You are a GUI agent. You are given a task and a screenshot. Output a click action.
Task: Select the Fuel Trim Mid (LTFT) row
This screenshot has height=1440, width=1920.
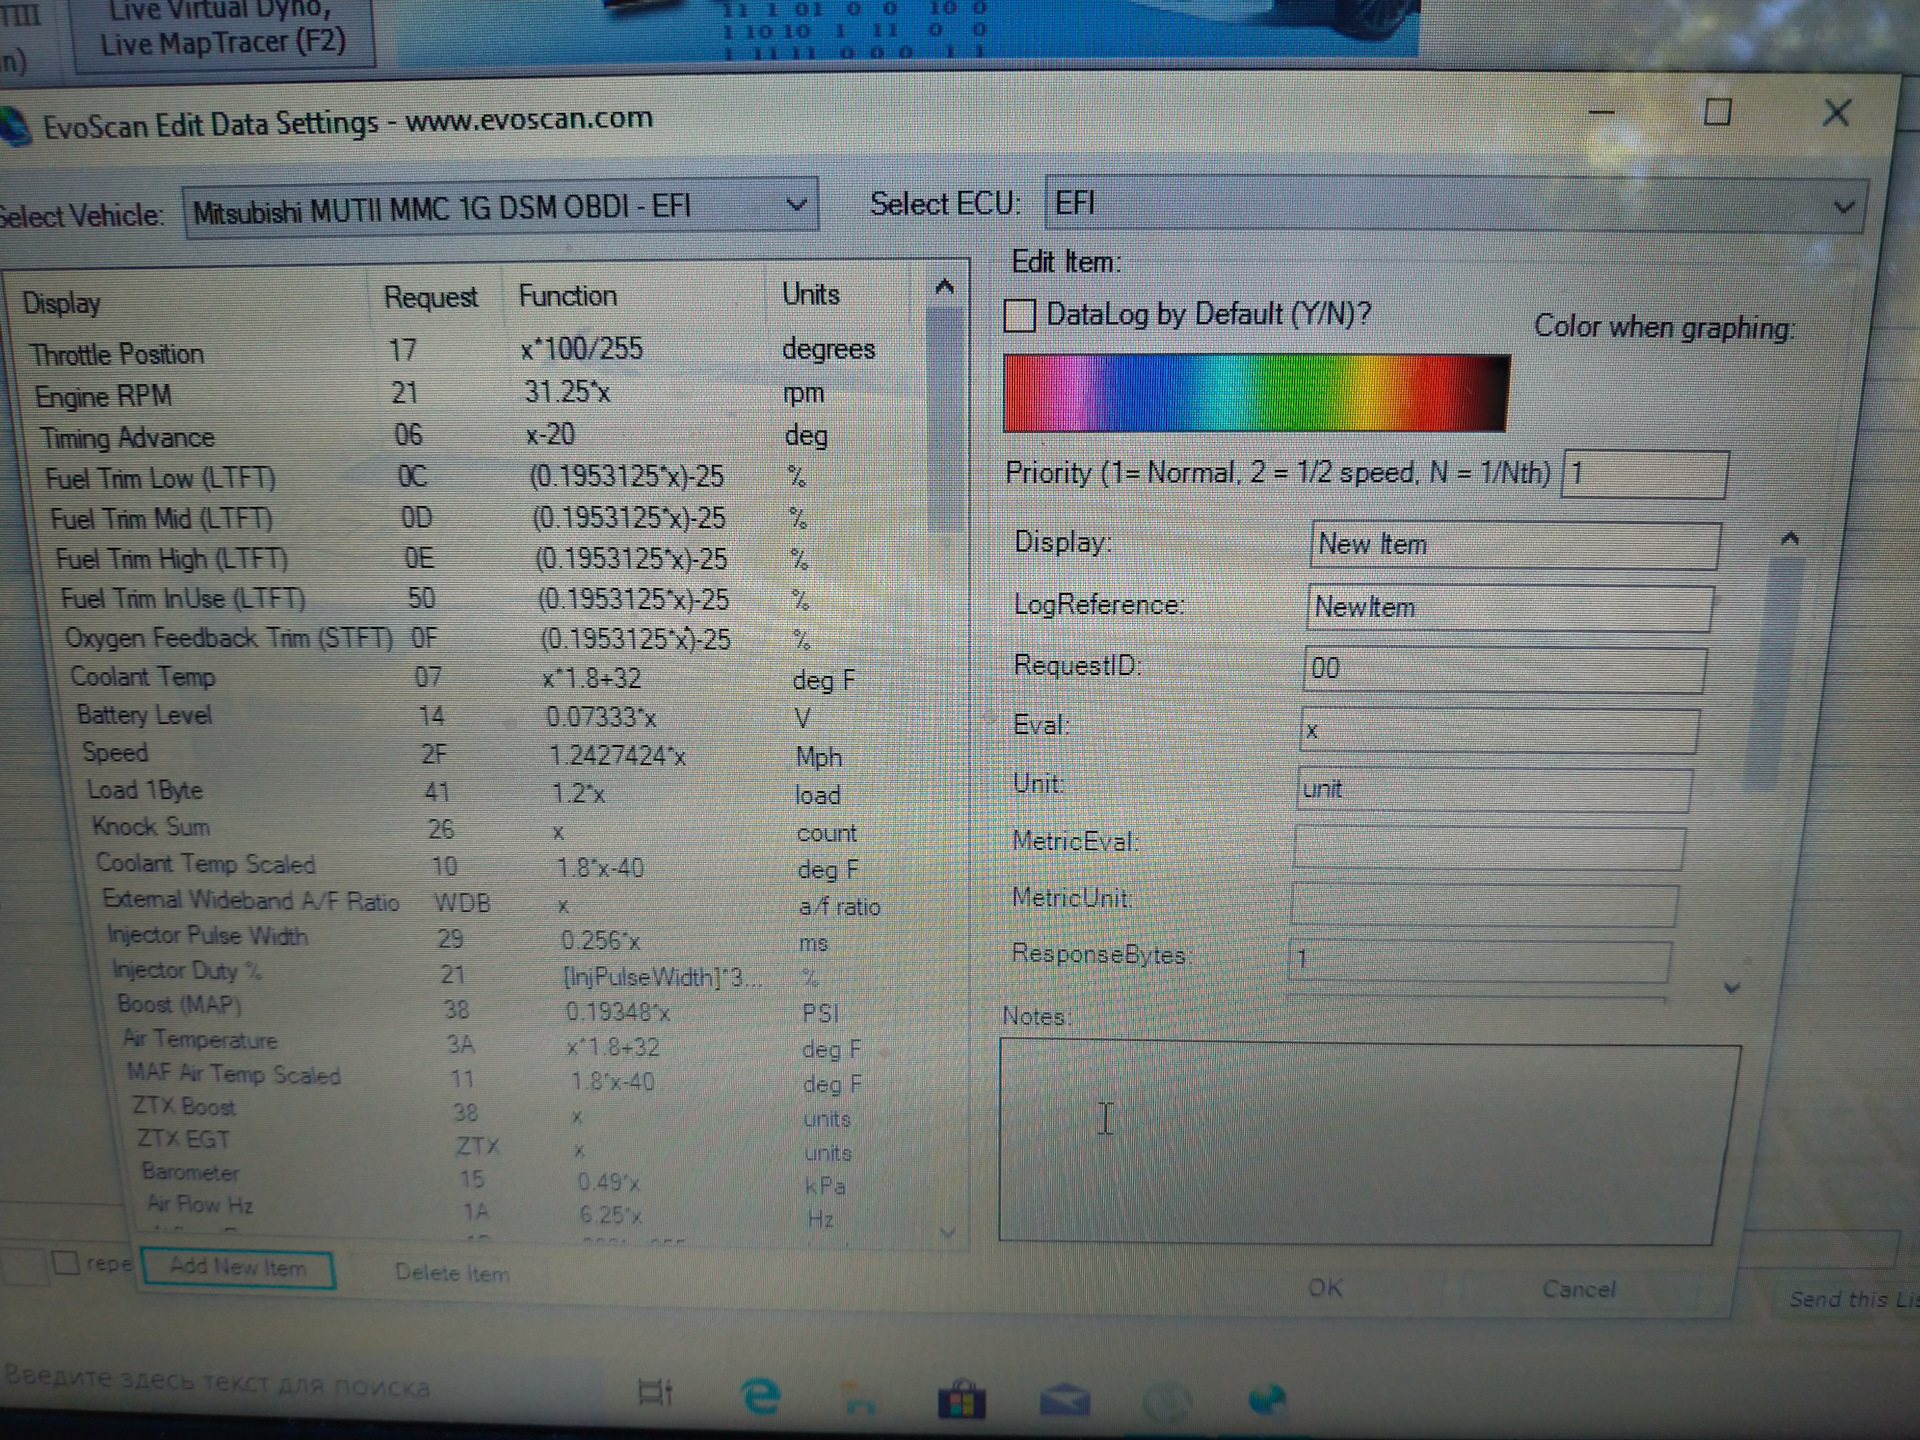click(482, 518)
